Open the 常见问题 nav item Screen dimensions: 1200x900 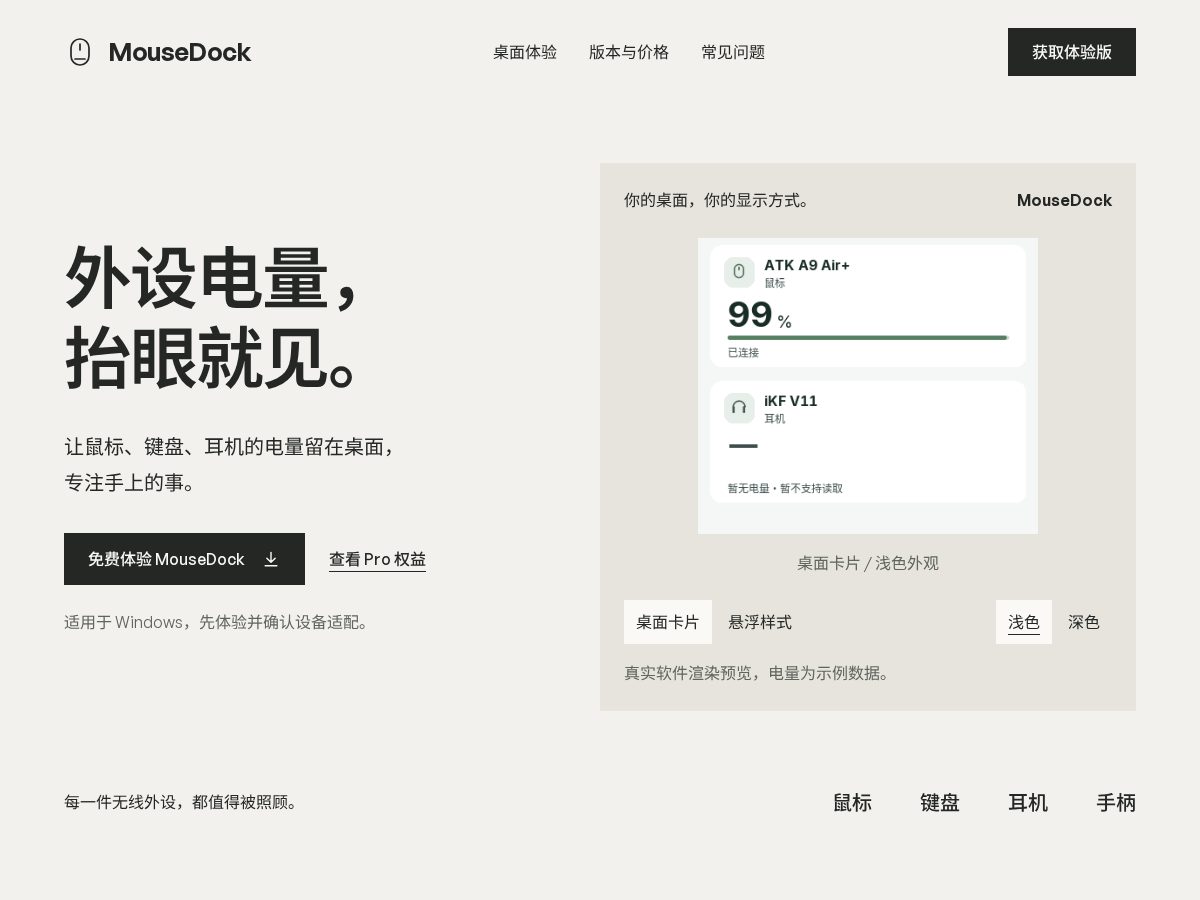pyautogui.click(x=733, y=52)
